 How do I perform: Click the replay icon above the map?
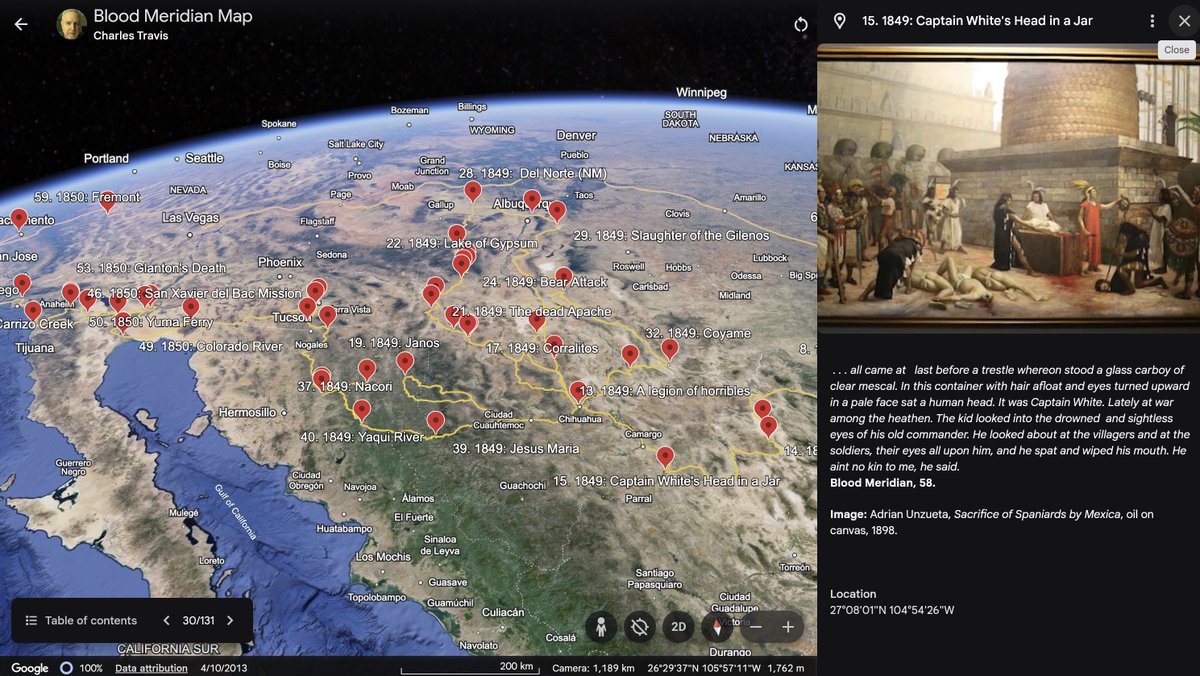[x=800, y=24]
